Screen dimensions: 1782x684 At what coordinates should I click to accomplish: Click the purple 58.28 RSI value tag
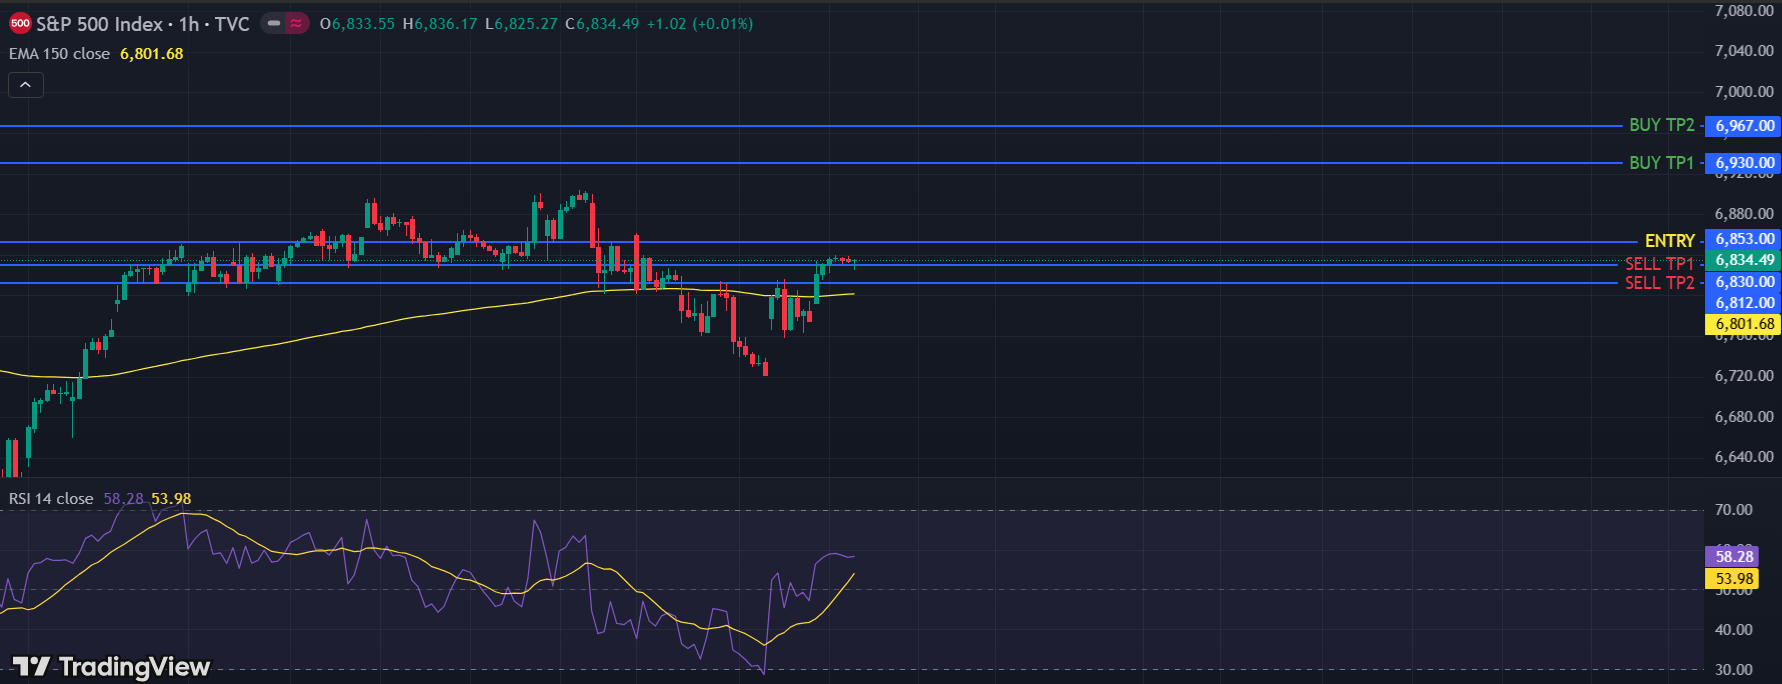pyautogui.click(x=1734, y=557)
